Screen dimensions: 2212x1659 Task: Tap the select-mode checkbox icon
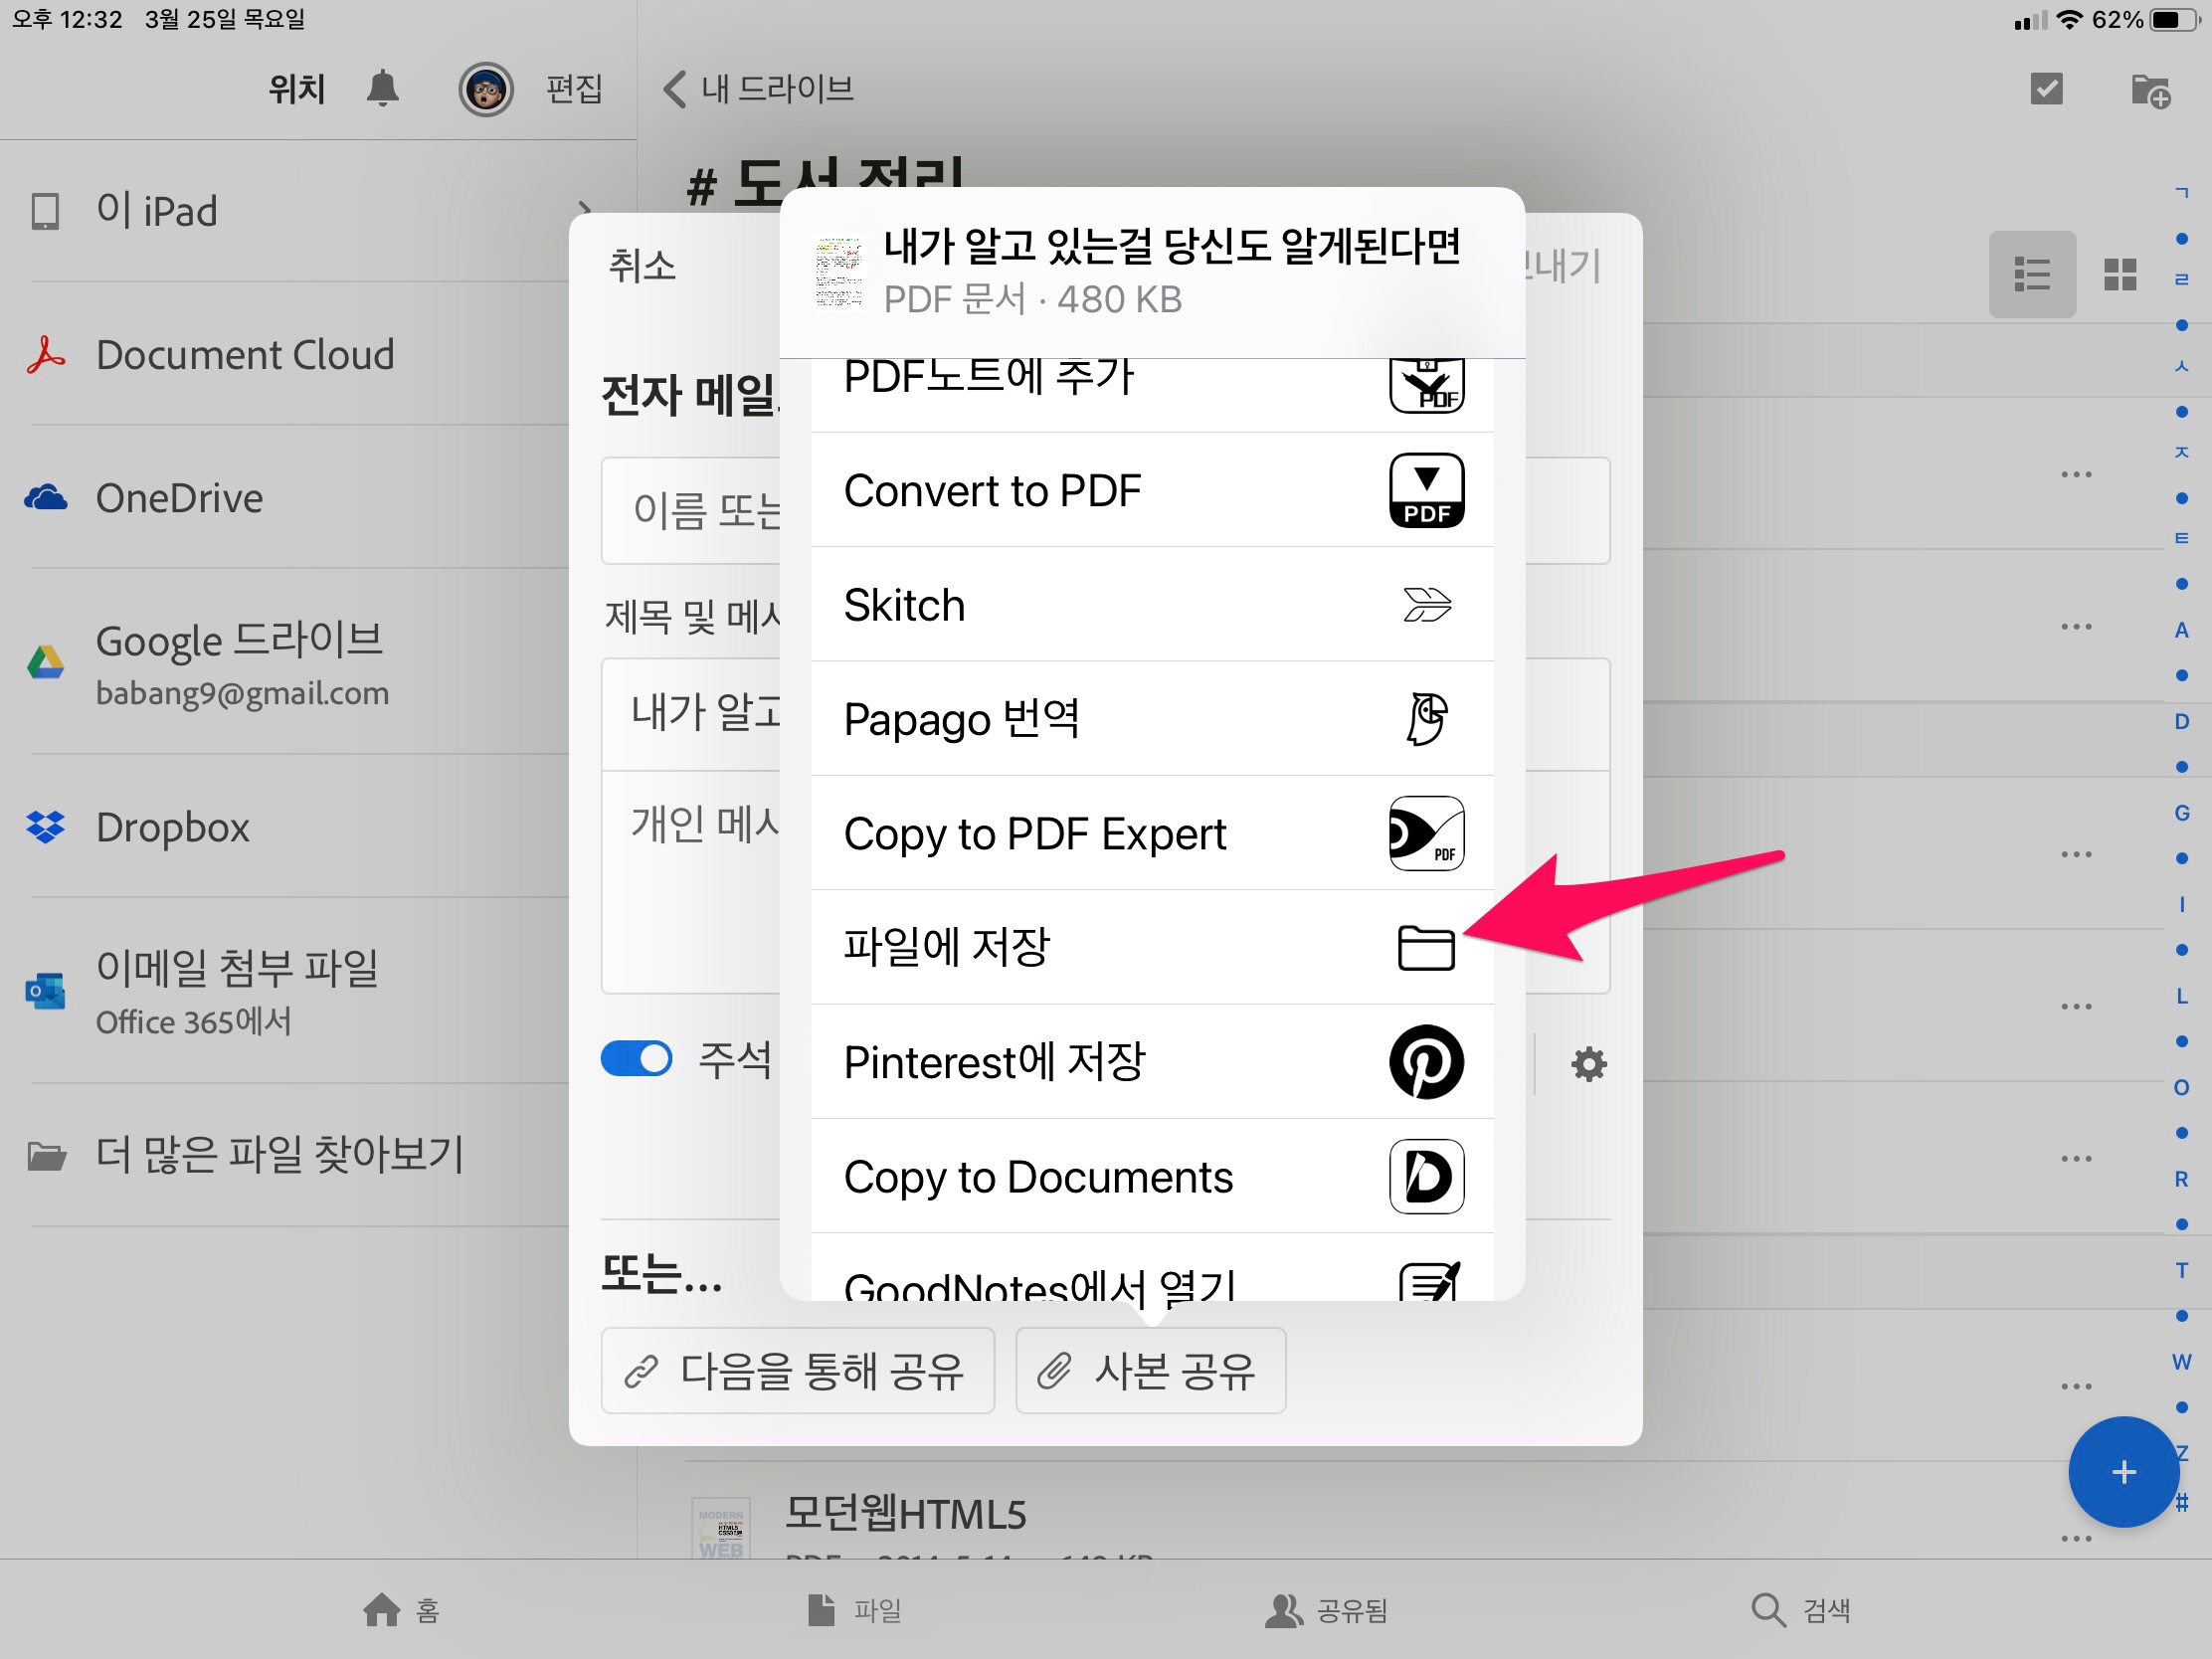(2046, 89)
